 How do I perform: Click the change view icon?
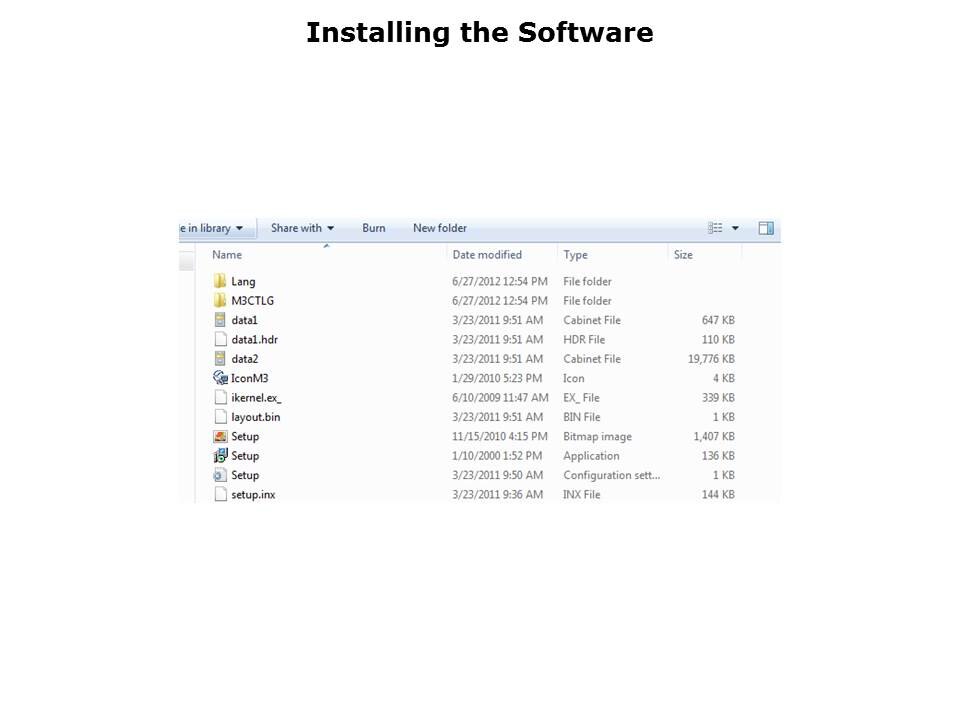(715, 228)
